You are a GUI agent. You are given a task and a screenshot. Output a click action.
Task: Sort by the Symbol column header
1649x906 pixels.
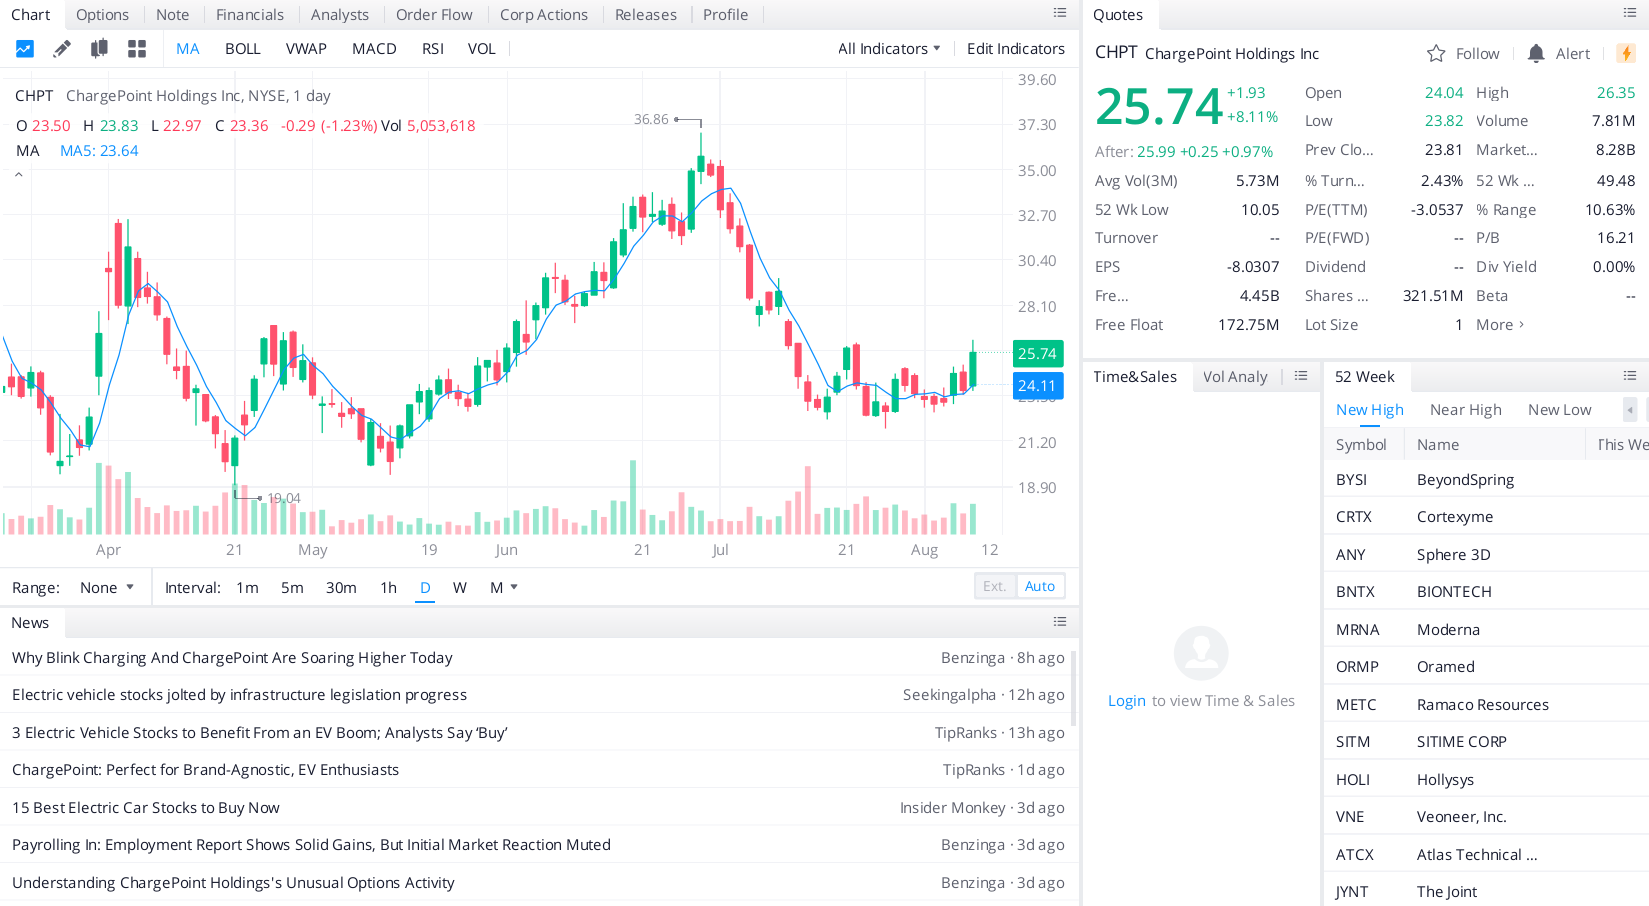(x=1361, y=445)
